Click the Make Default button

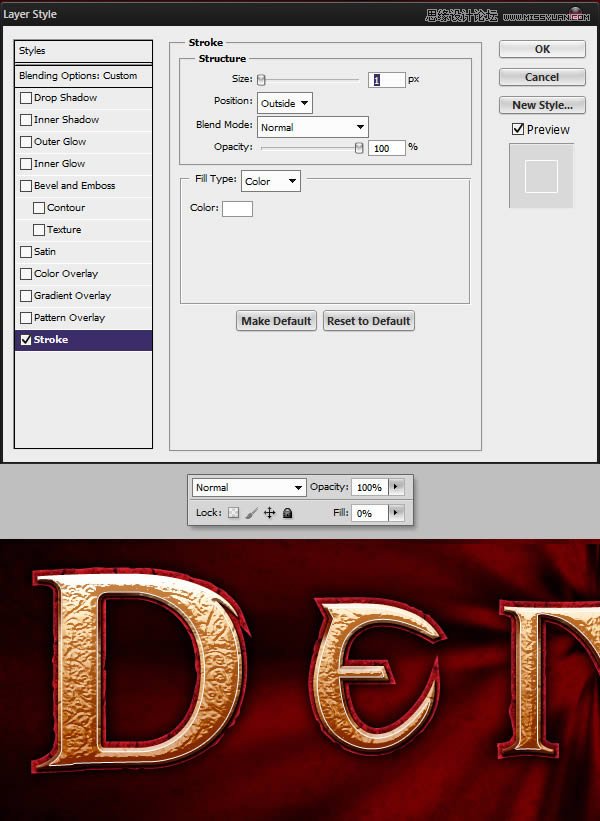tap(276, 321)
